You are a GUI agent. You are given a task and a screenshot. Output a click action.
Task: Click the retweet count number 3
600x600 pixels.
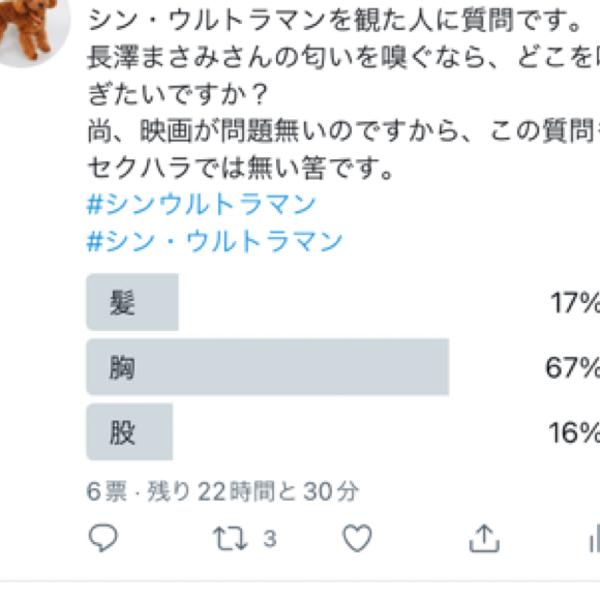(270, 539)
